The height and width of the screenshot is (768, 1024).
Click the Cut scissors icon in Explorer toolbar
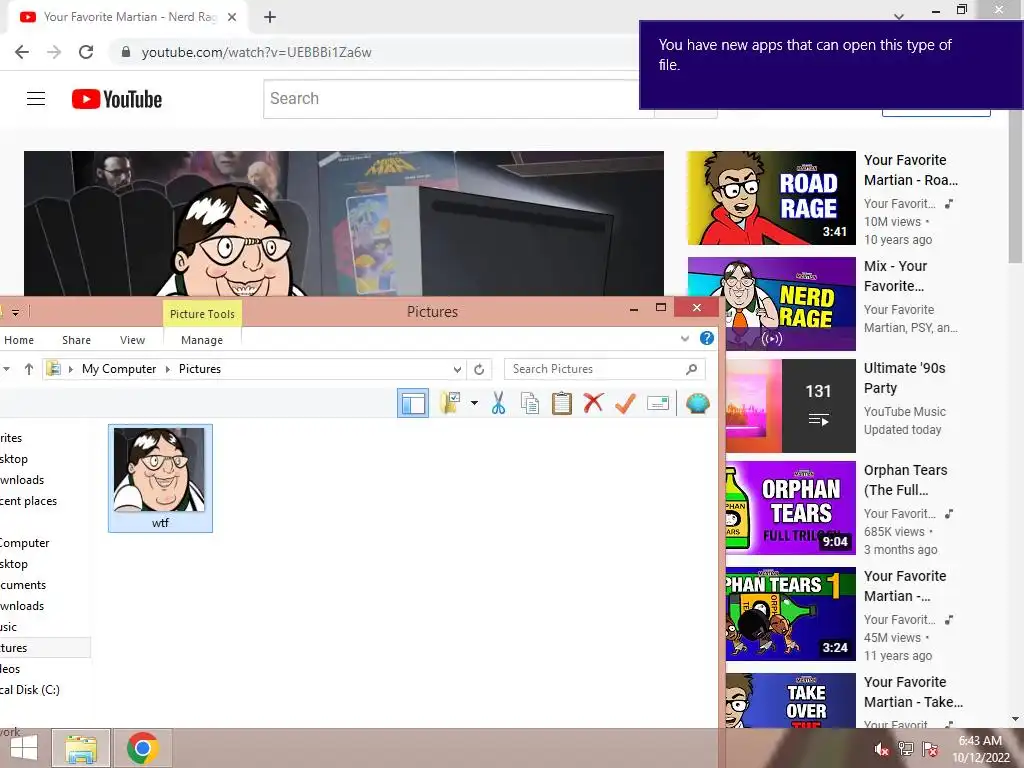[x=498, y=403]
